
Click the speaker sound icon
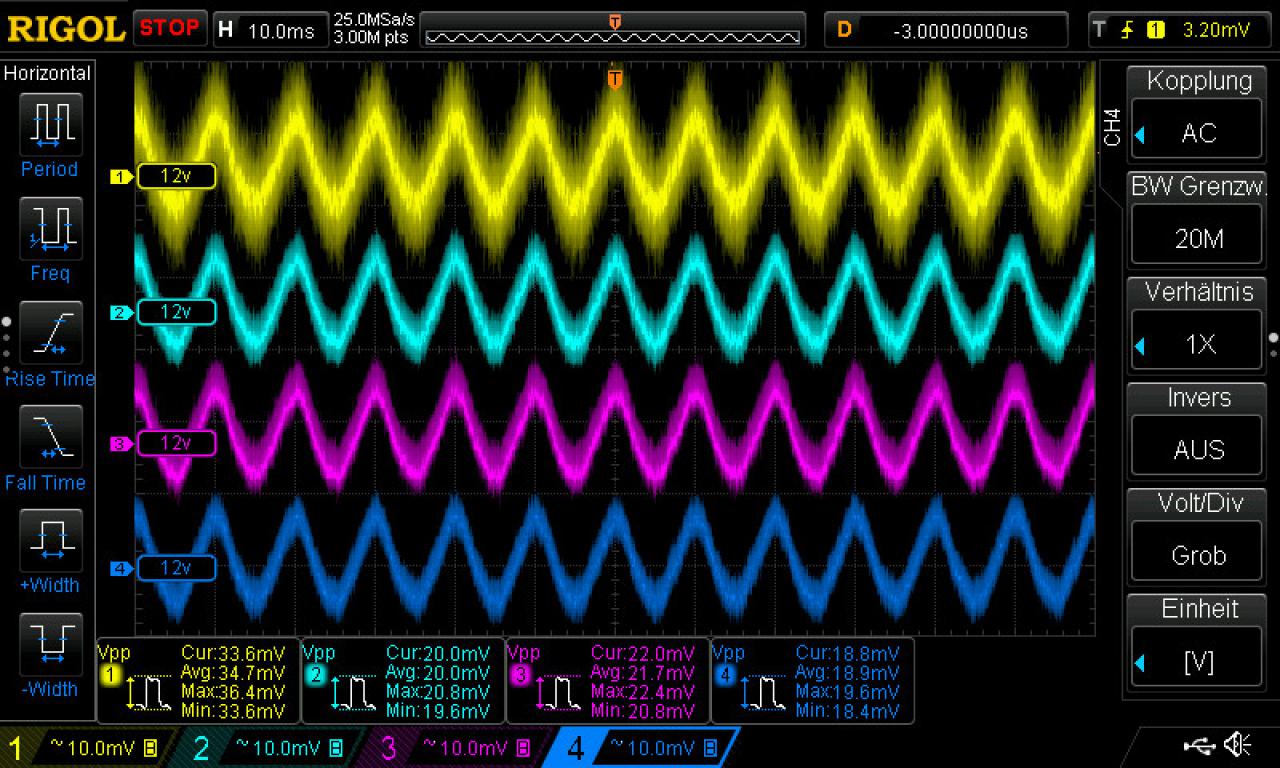[1238, 744]
